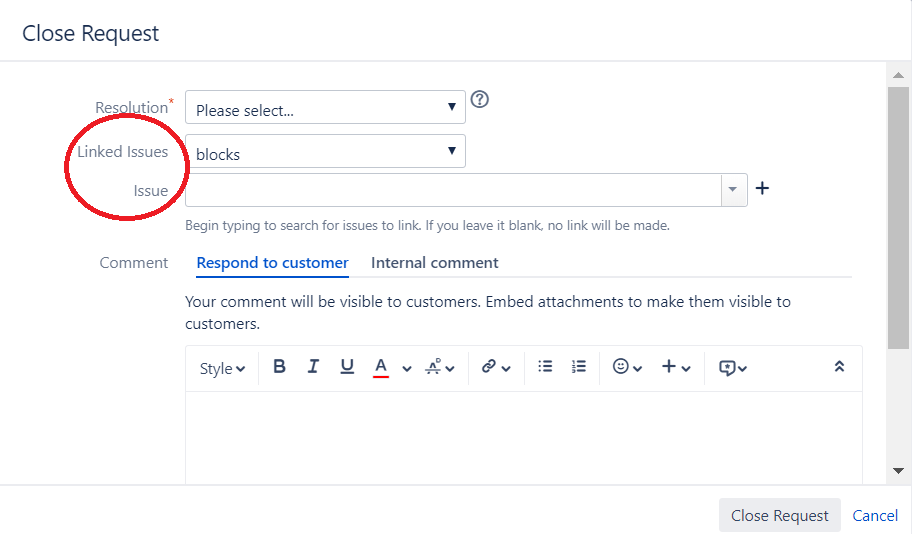Click the scrollbar up arrow
This screenshot has height=534, width=912.
(899, 75)
